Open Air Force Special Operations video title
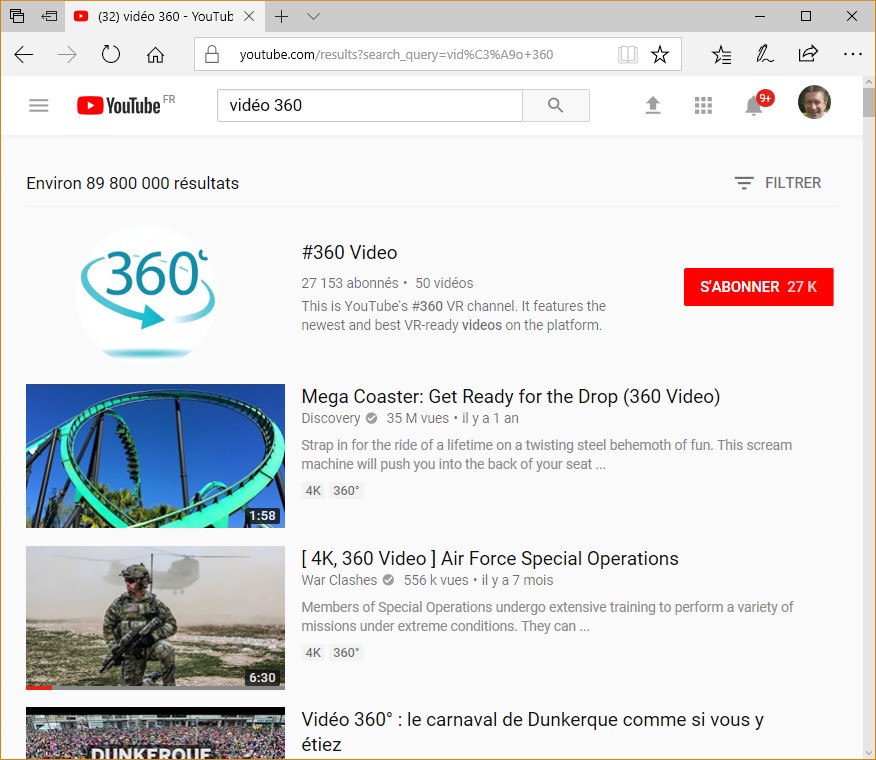Image resolution: width=876 pixels, height=760 pixels. (x=490, y=558)
